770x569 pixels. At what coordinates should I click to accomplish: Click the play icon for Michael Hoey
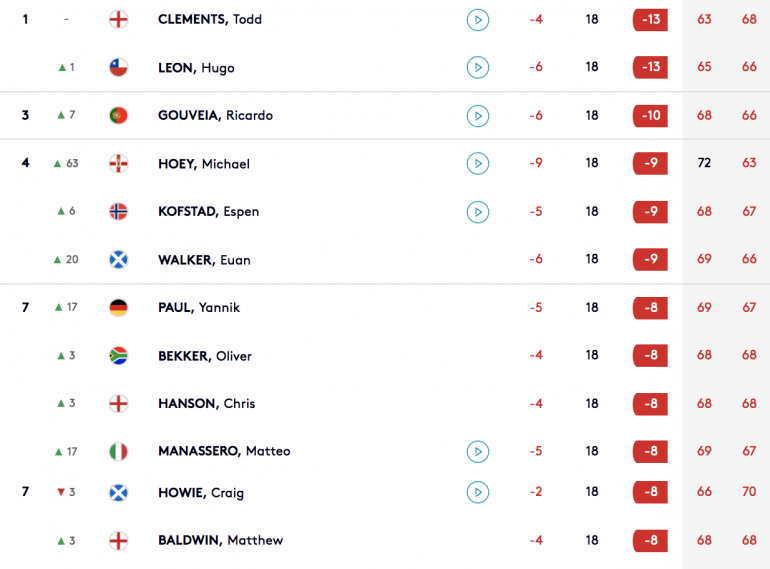point(477,163)
